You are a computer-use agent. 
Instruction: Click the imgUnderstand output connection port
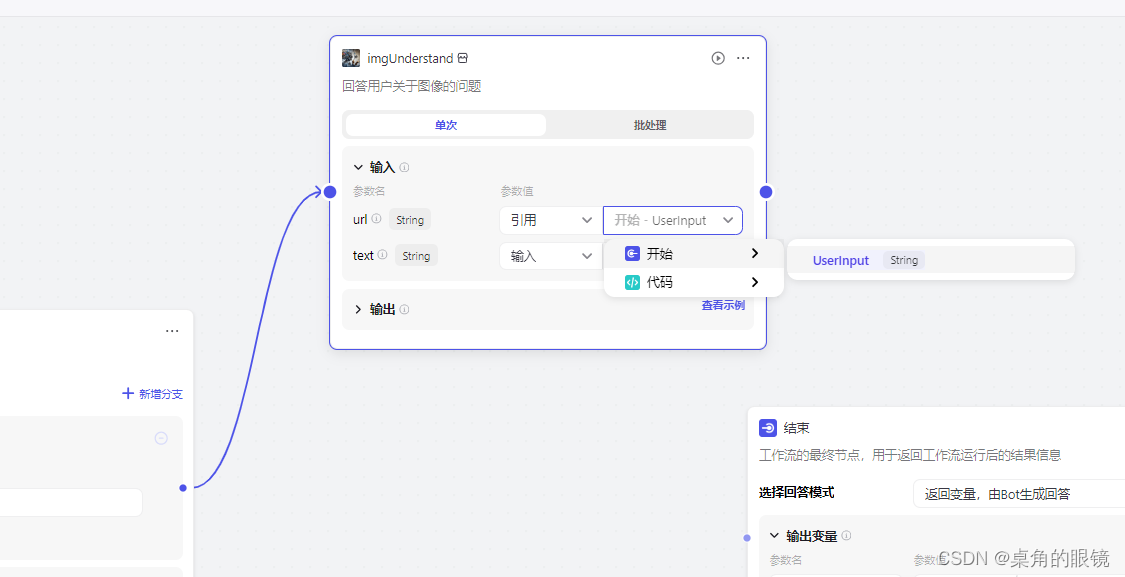click(x=766, y=192)
